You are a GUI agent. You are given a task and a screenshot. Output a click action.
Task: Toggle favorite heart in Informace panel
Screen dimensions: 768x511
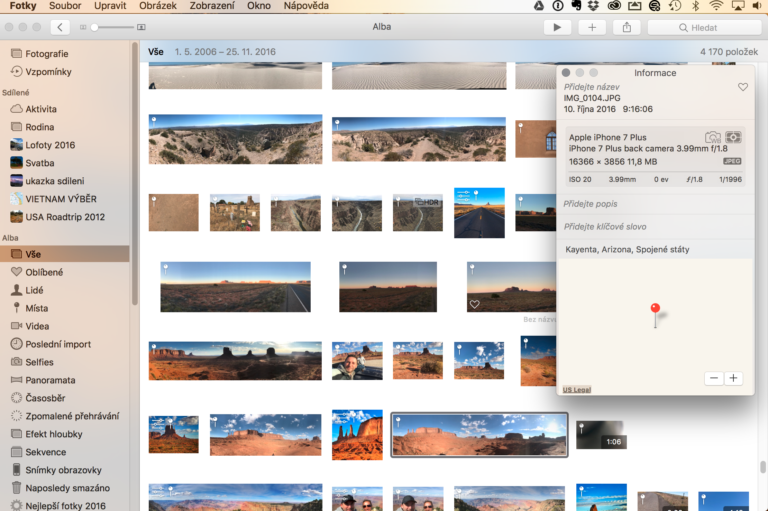742,88
